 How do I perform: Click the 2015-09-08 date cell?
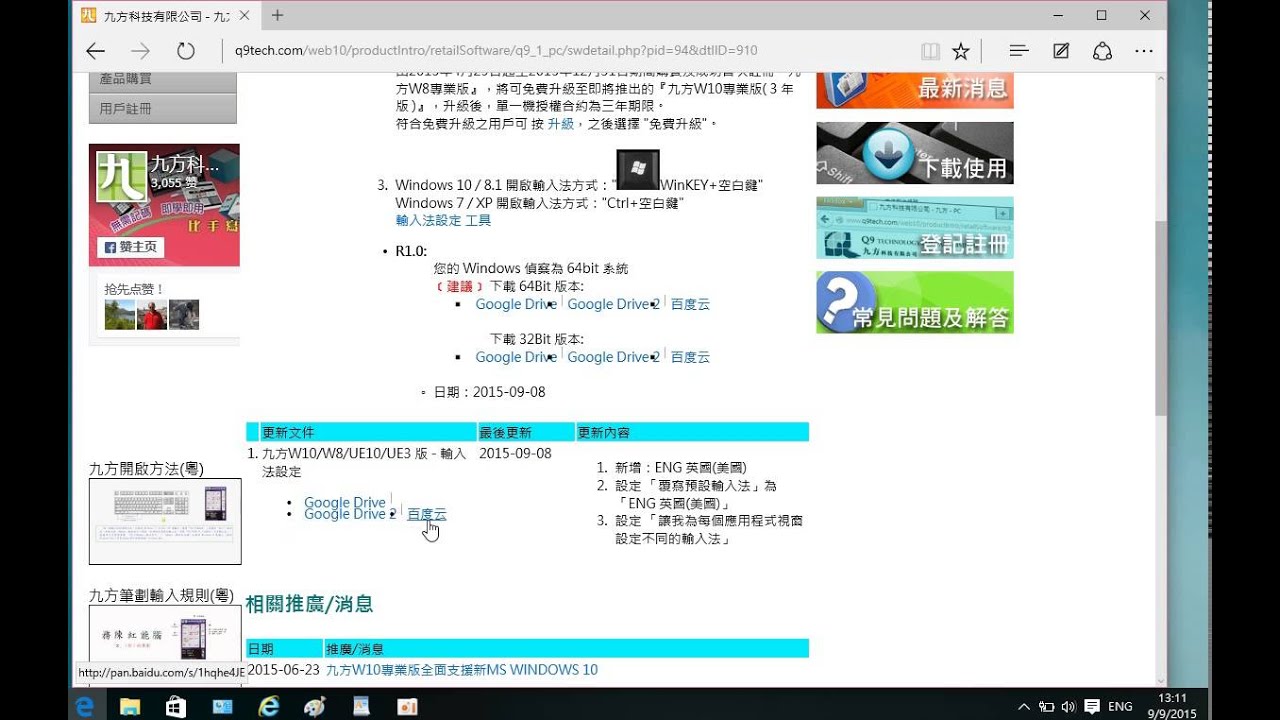click(515, 453)
